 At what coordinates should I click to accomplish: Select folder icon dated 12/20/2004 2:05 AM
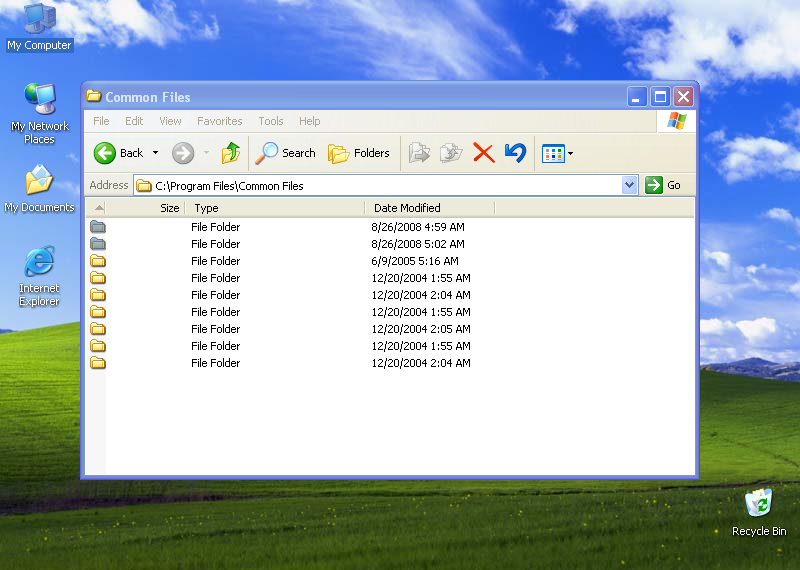(98, 329)
